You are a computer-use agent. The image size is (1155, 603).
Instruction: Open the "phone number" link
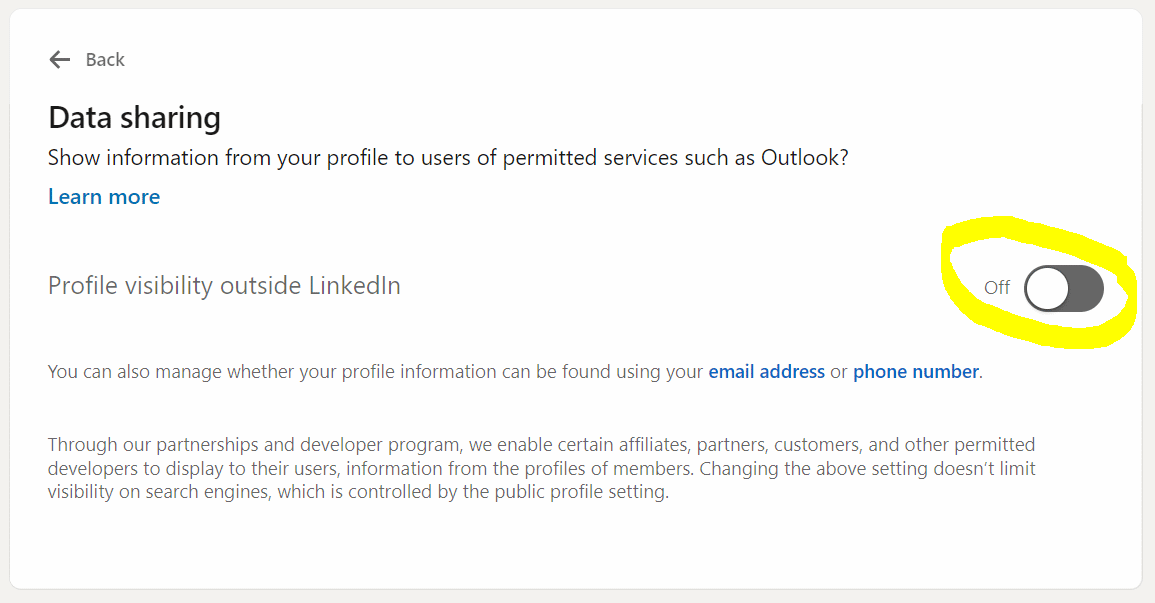tap(915, 372)
